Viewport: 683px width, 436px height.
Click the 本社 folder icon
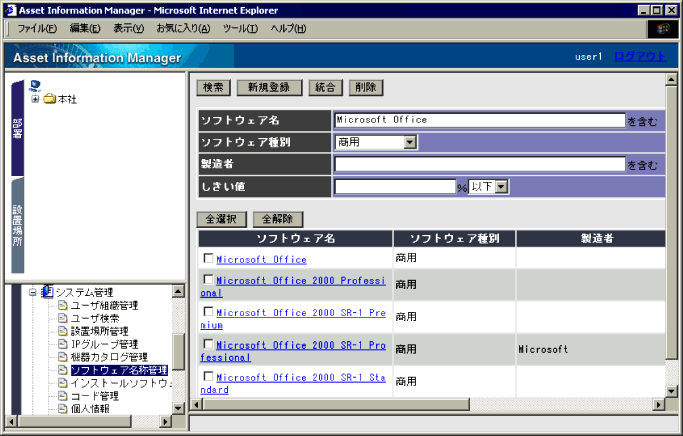coord(50,99)
